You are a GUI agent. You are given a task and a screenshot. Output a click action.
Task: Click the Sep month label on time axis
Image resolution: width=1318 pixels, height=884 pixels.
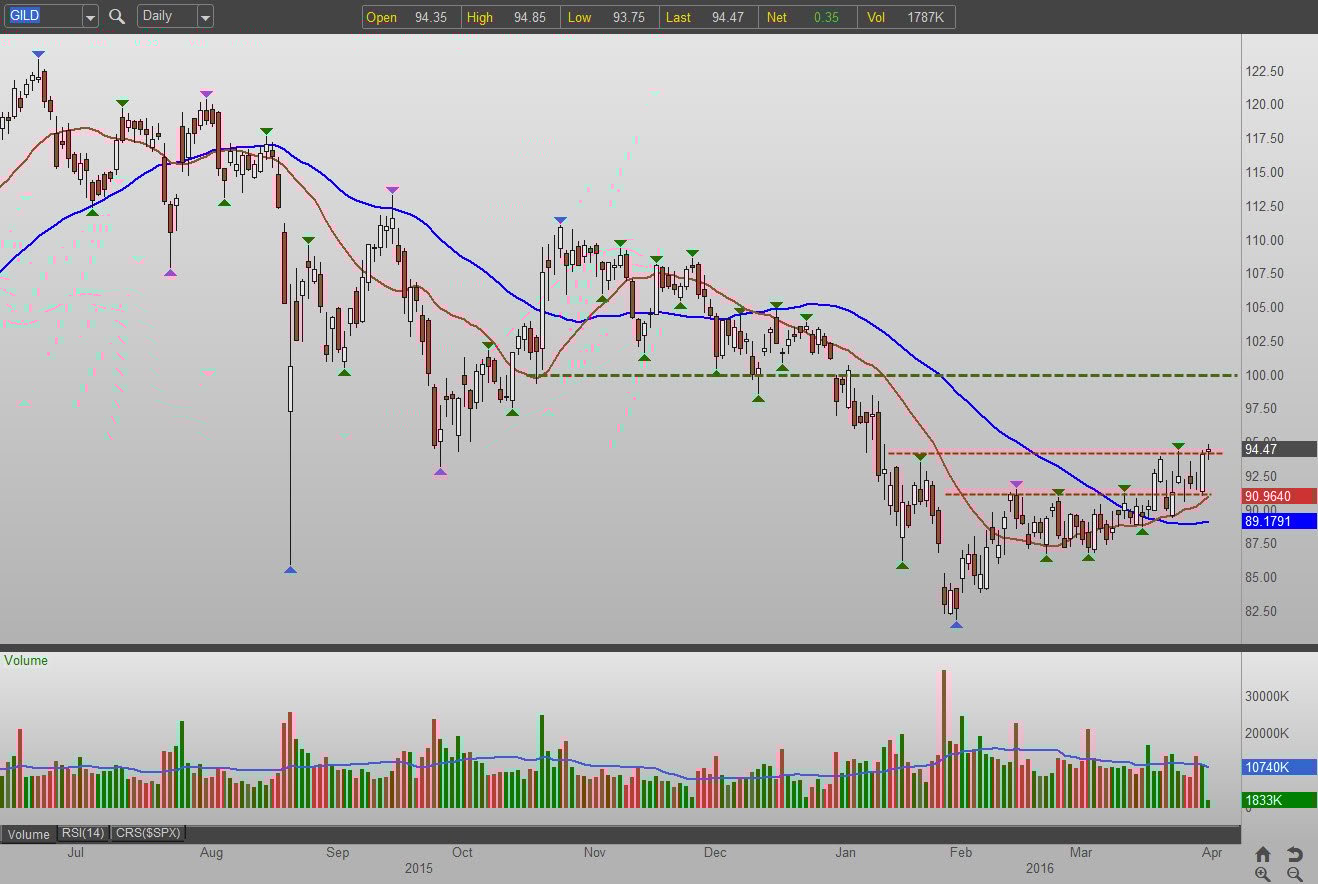point(338,853)
